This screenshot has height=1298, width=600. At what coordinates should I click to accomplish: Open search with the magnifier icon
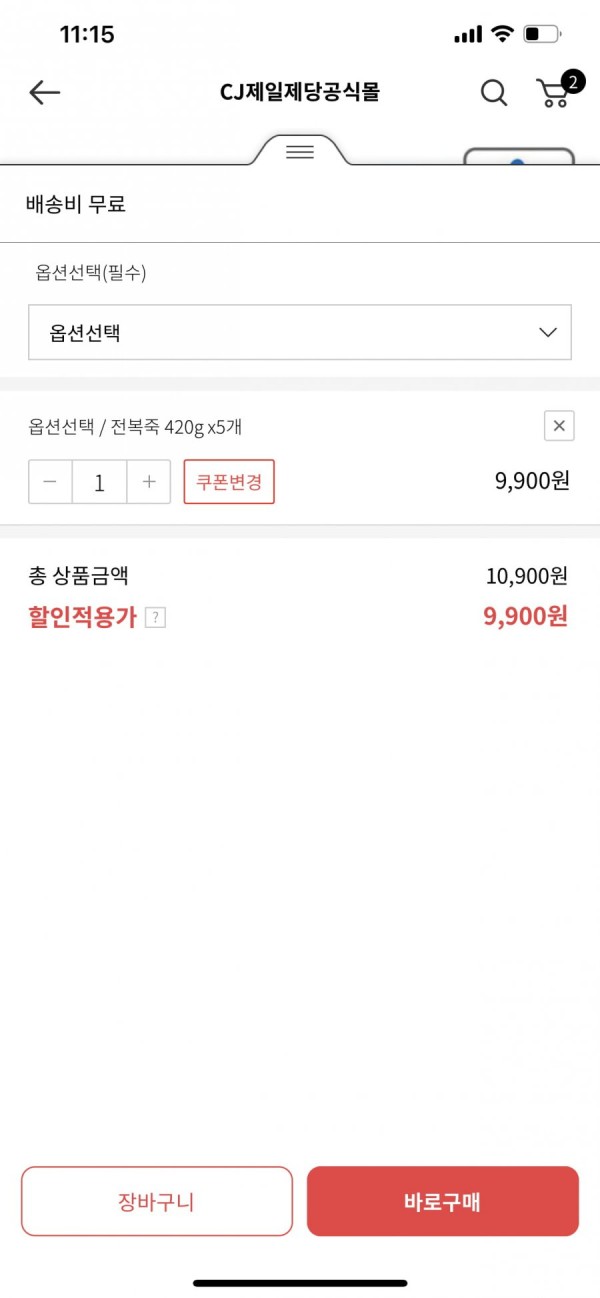coord(494,93)
